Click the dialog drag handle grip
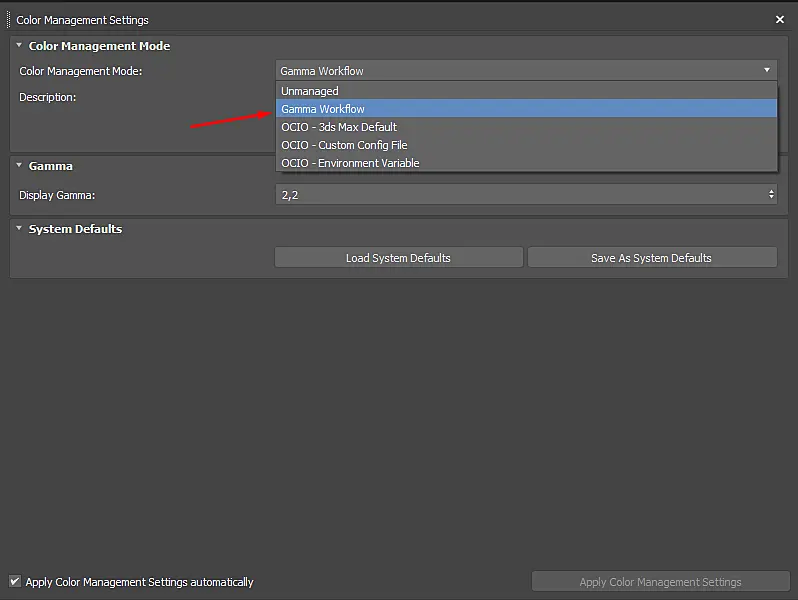This screenshot has width=798, height=600. click(9, 20)
